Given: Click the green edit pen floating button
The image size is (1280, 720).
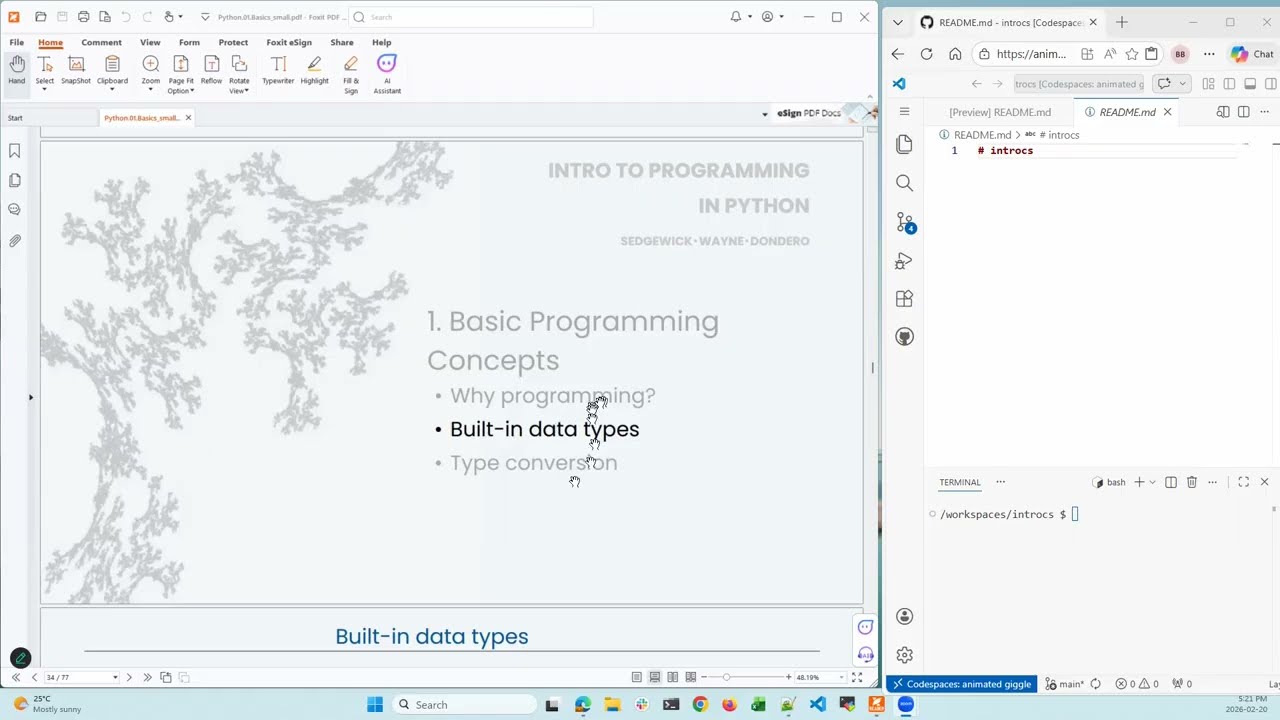Looking at the screenshot, I should 20,658.
